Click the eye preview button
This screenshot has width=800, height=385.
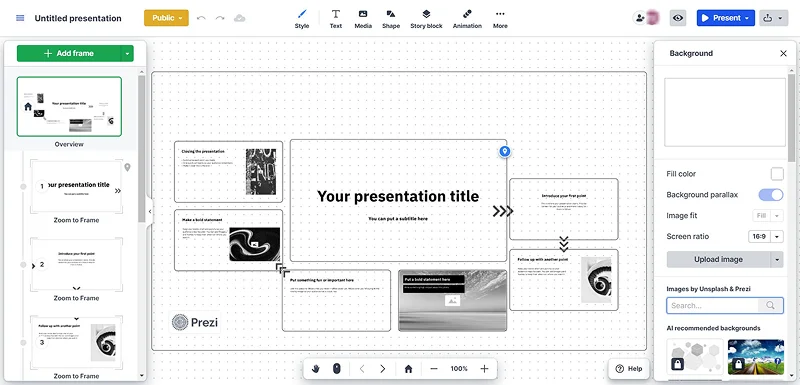pos(678,18)
